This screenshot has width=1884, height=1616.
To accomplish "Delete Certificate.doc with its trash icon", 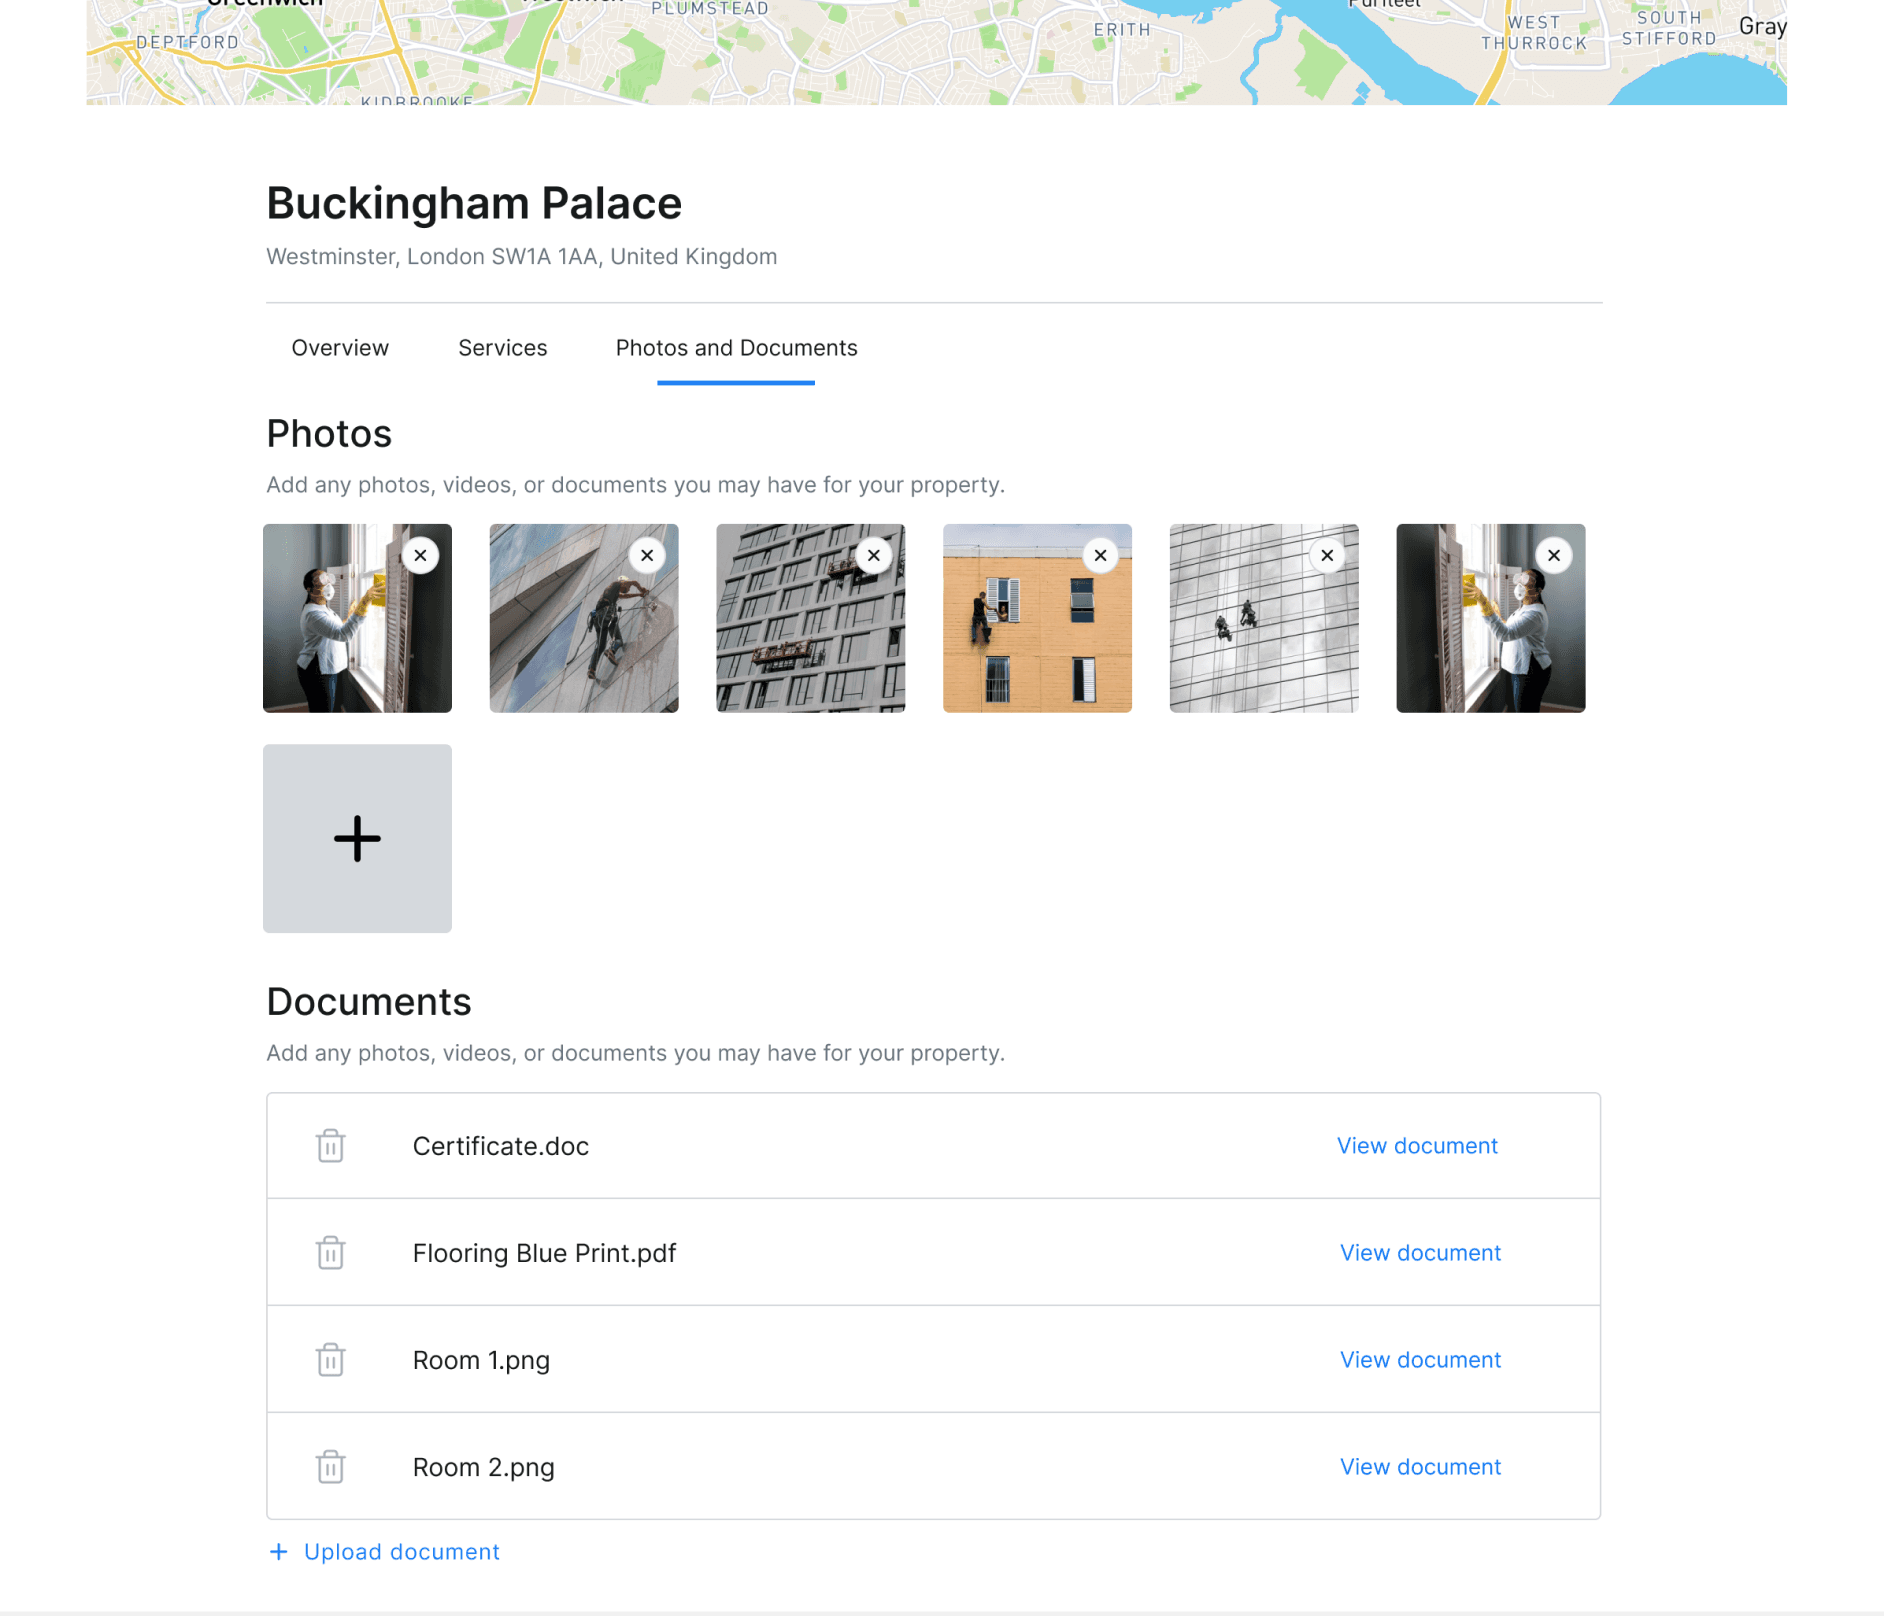I will click(x=331, y=1146).
